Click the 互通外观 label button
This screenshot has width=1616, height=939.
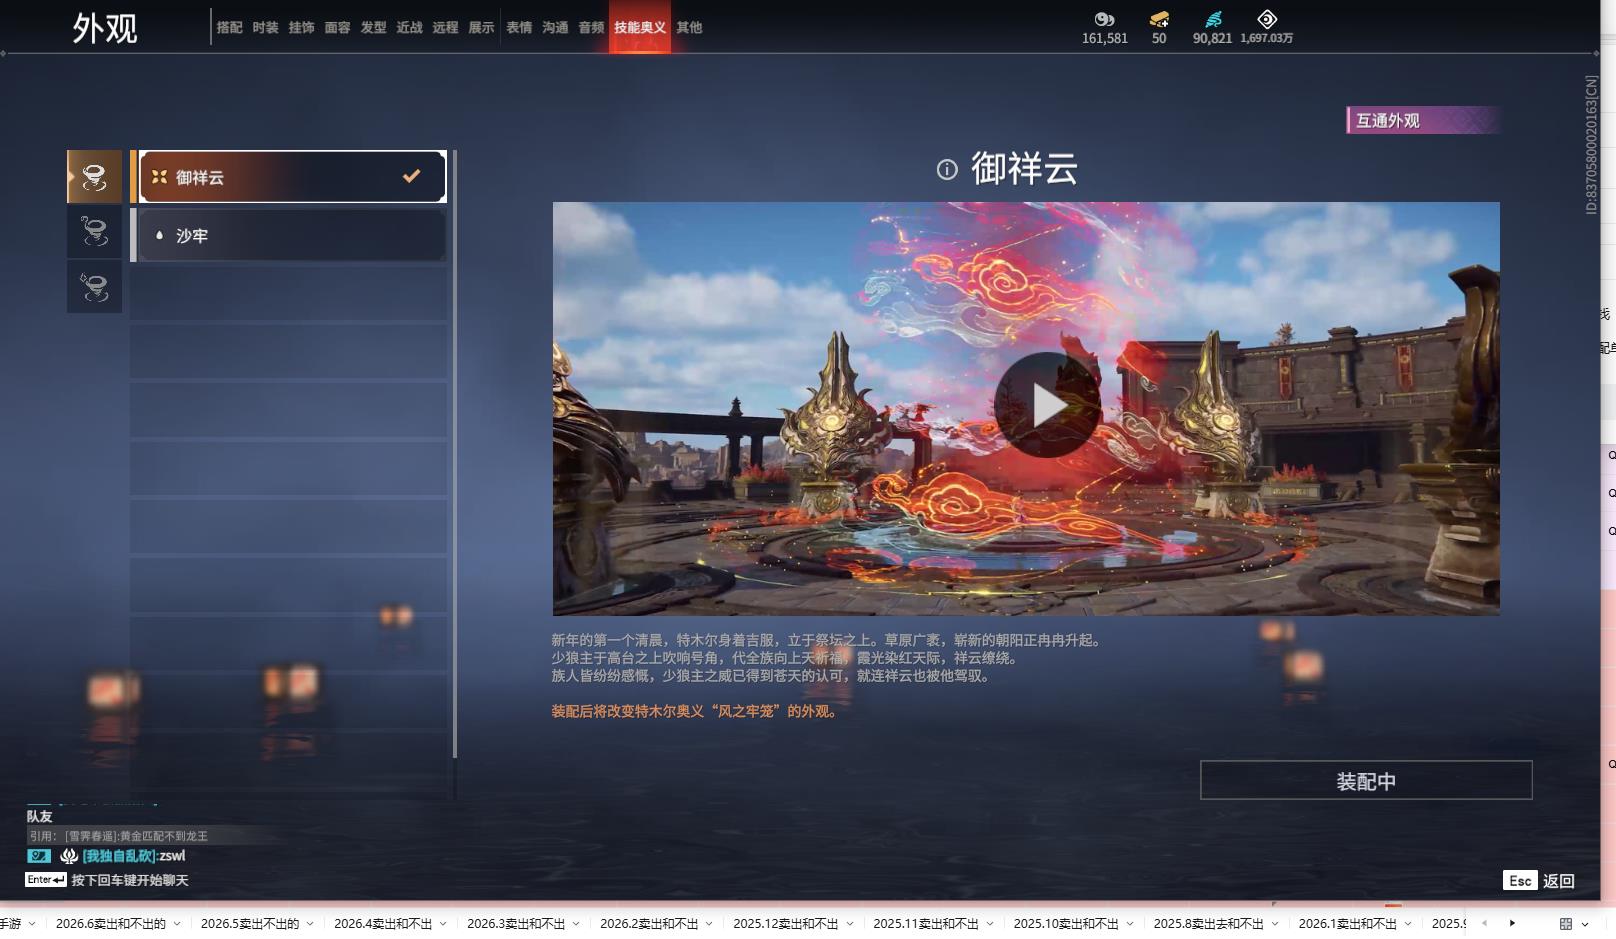click(1422, 120)
